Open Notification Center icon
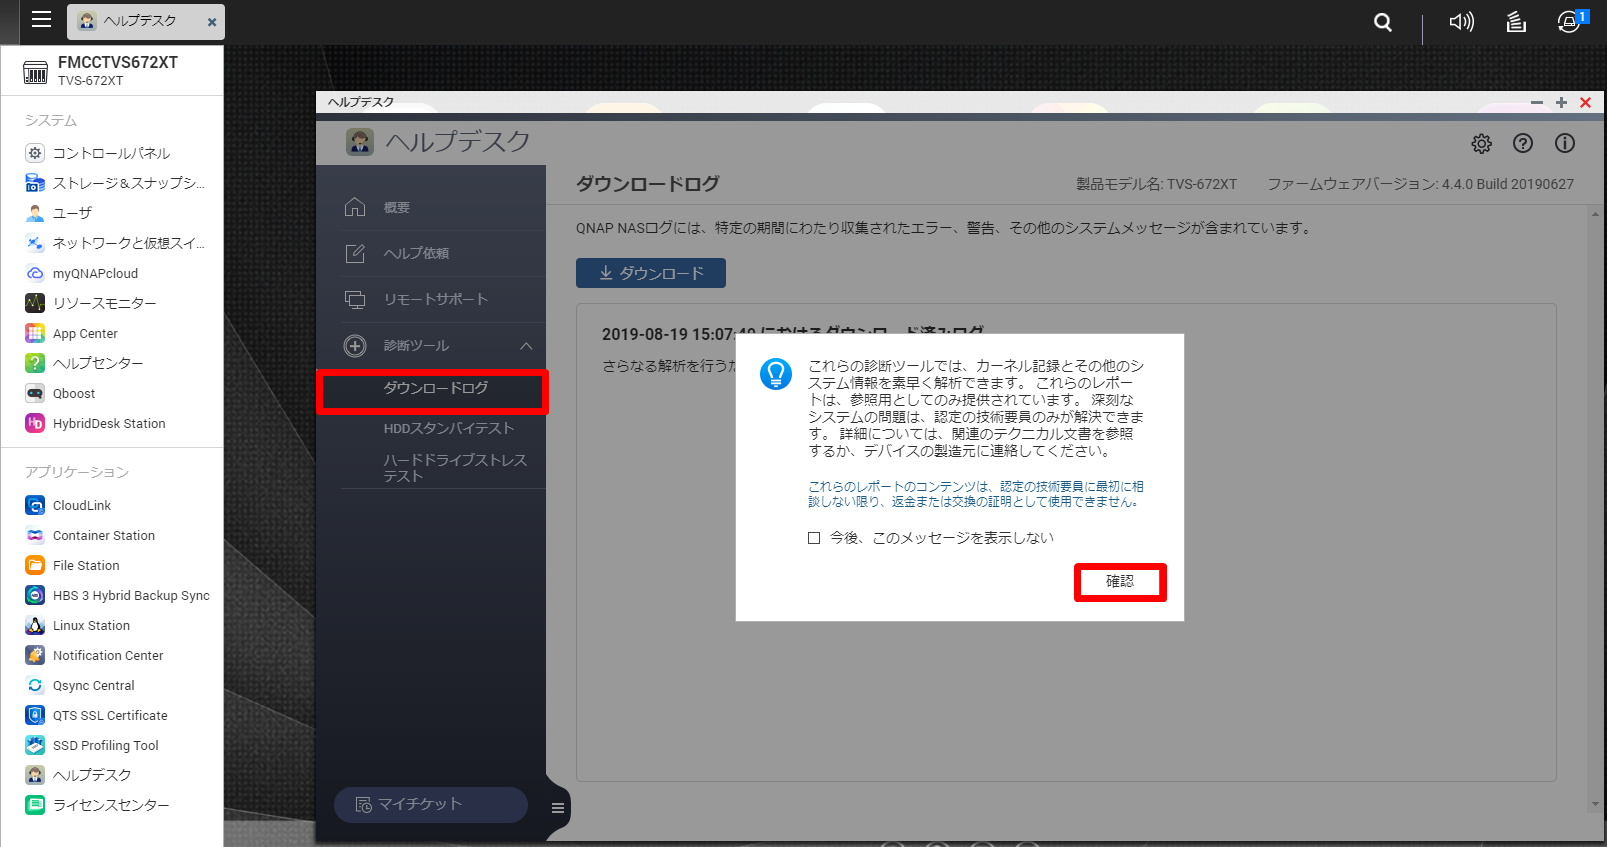 35,655
